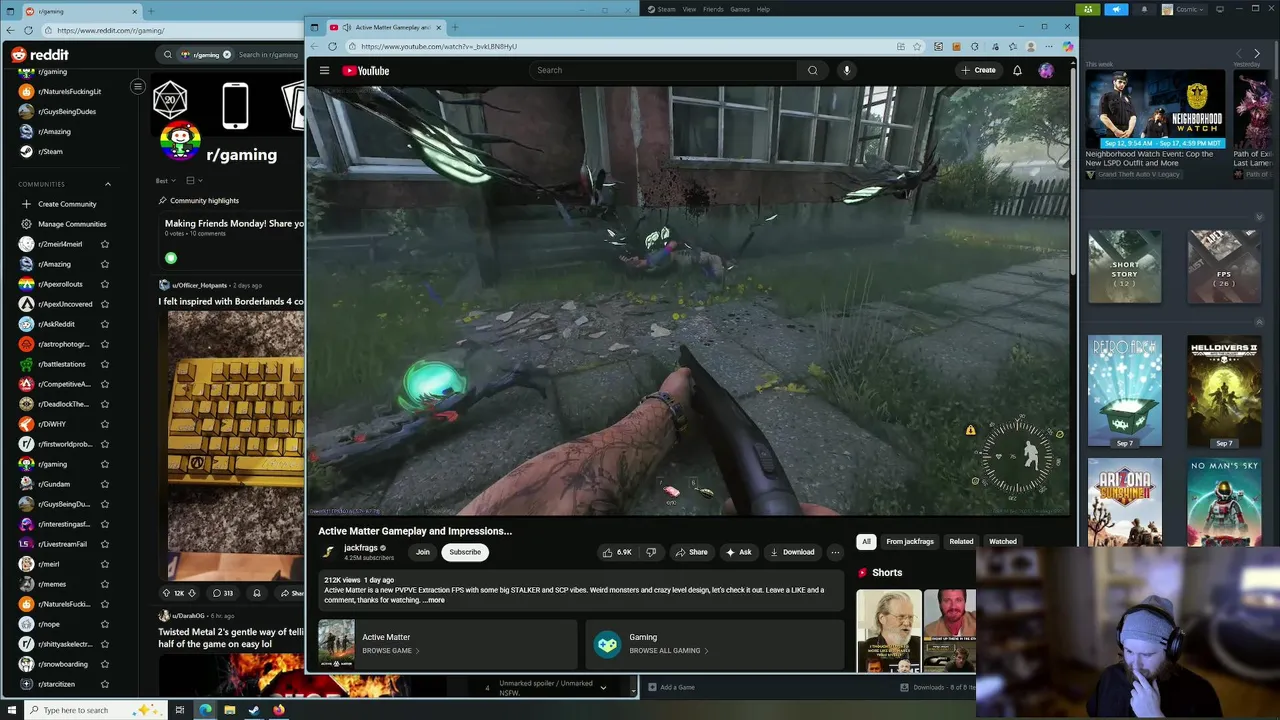Open Helldivers II cover in Steam

click(1224, 391)
